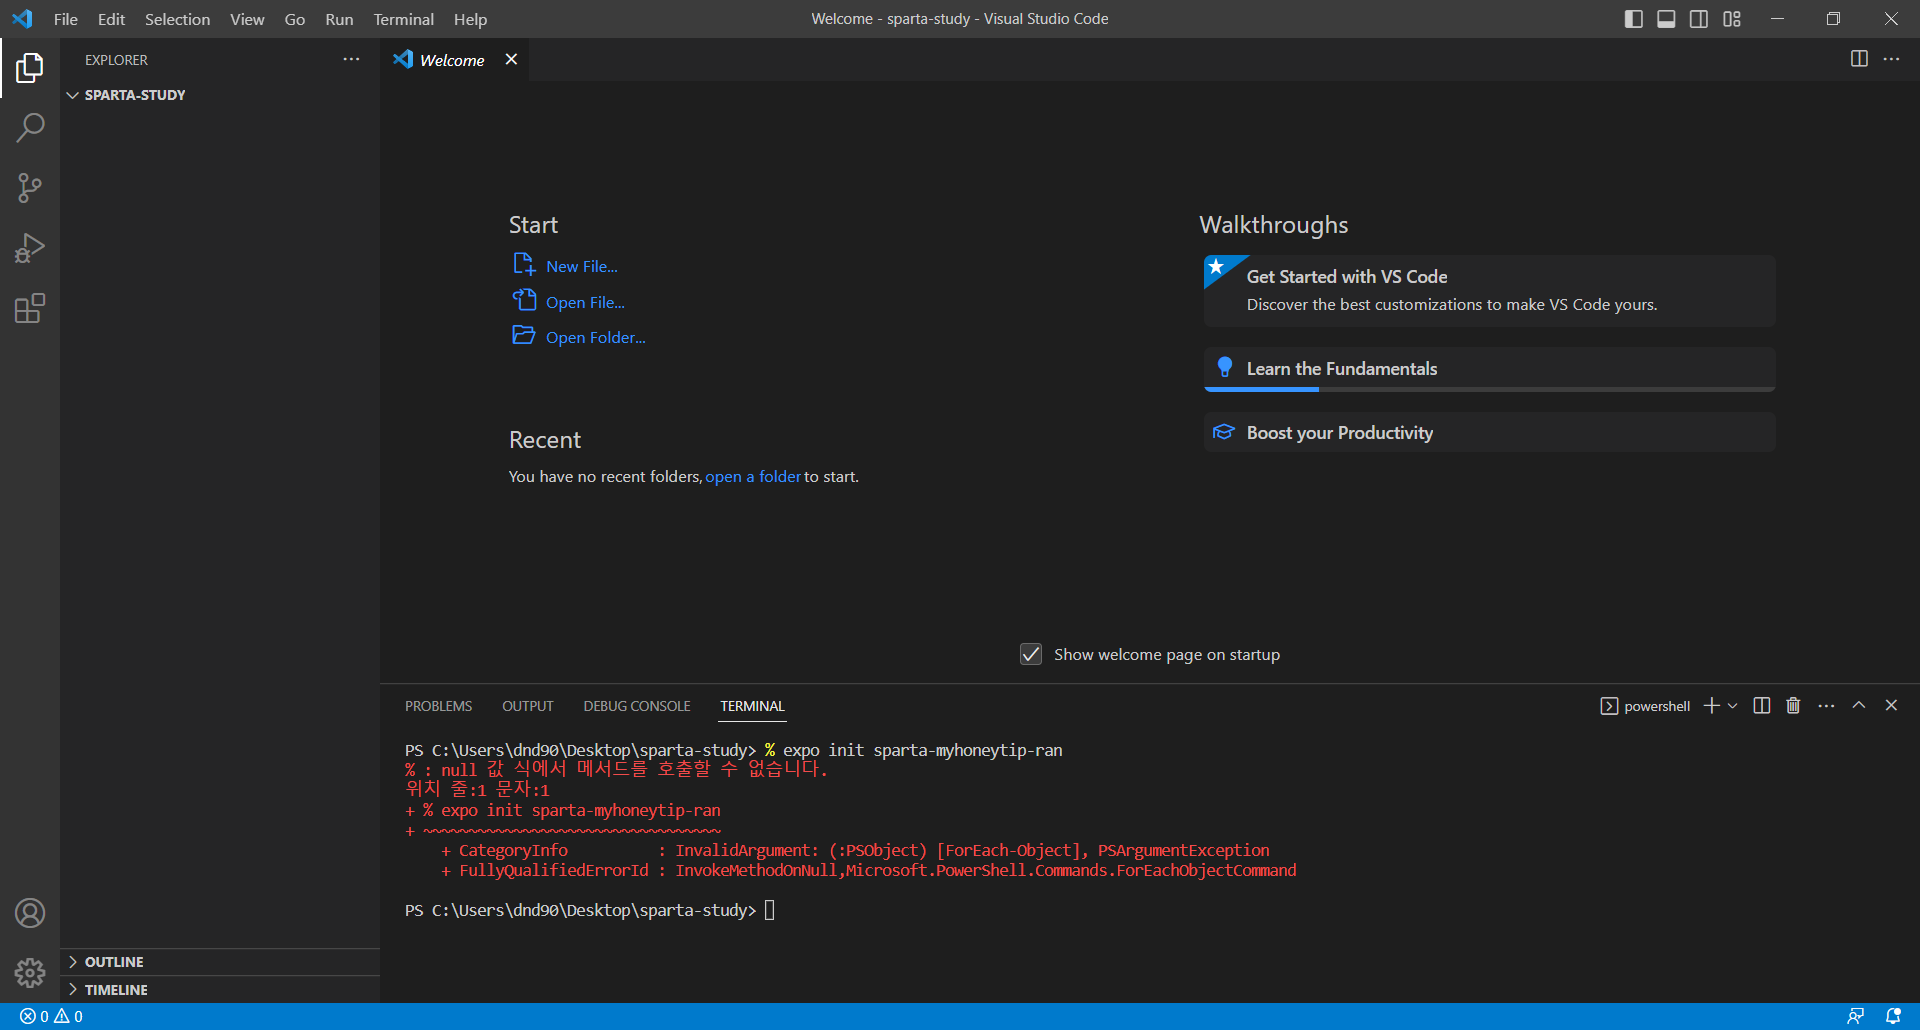
Task: Click the New Terminal plus icon
Action: pos(1712,706)
